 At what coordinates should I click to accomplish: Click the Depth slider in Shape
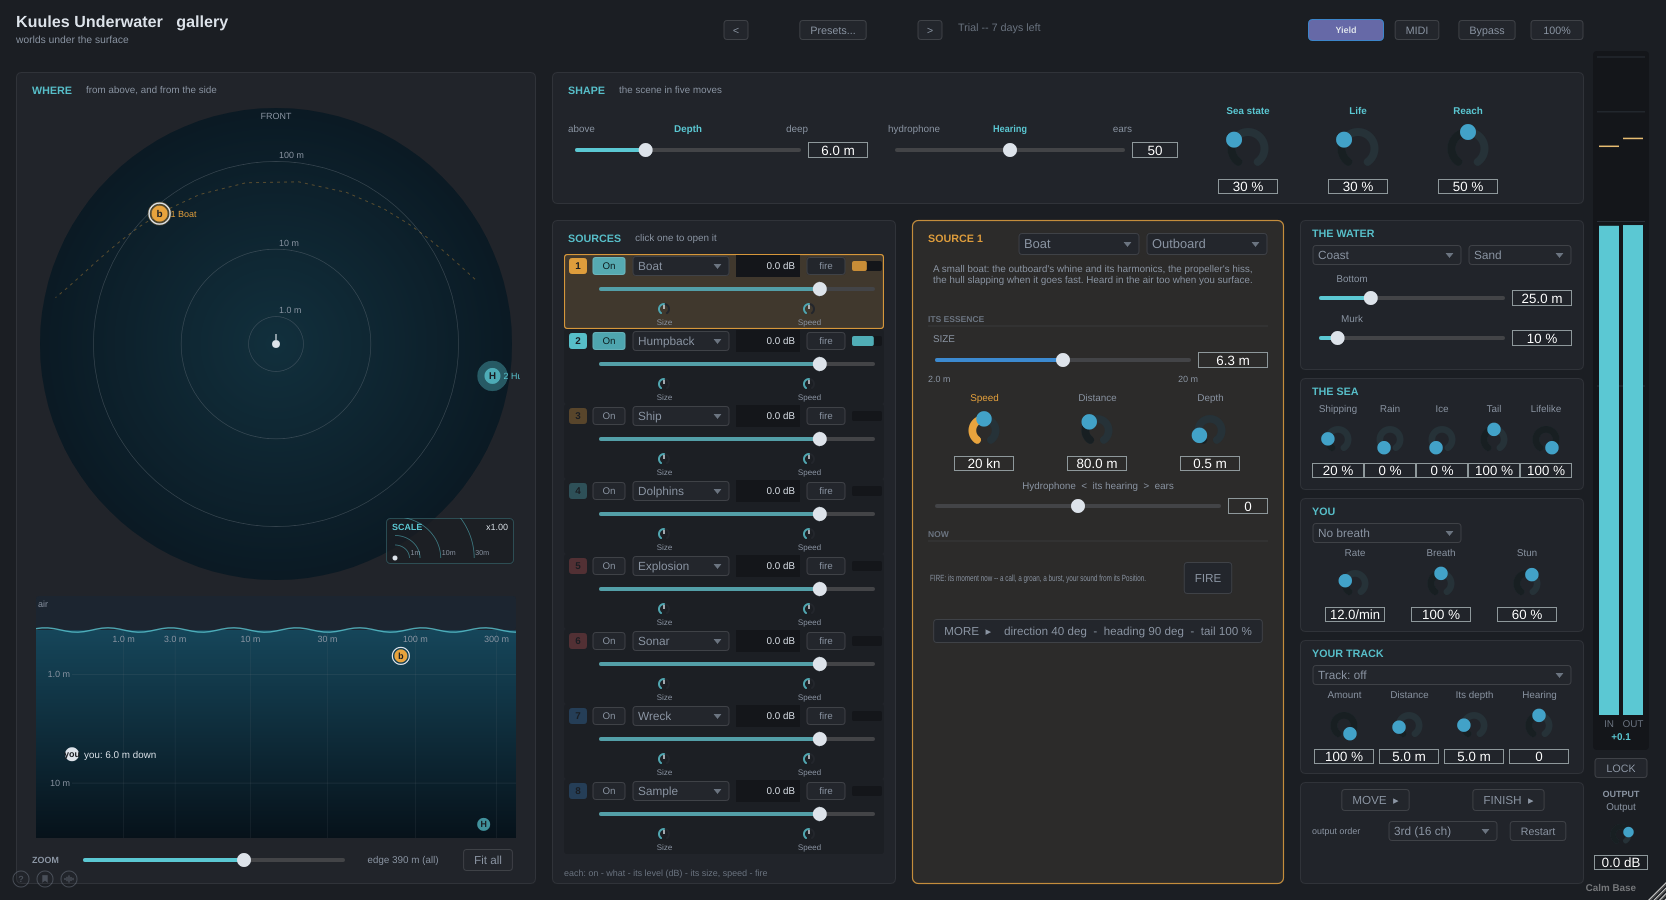[687, 150]
